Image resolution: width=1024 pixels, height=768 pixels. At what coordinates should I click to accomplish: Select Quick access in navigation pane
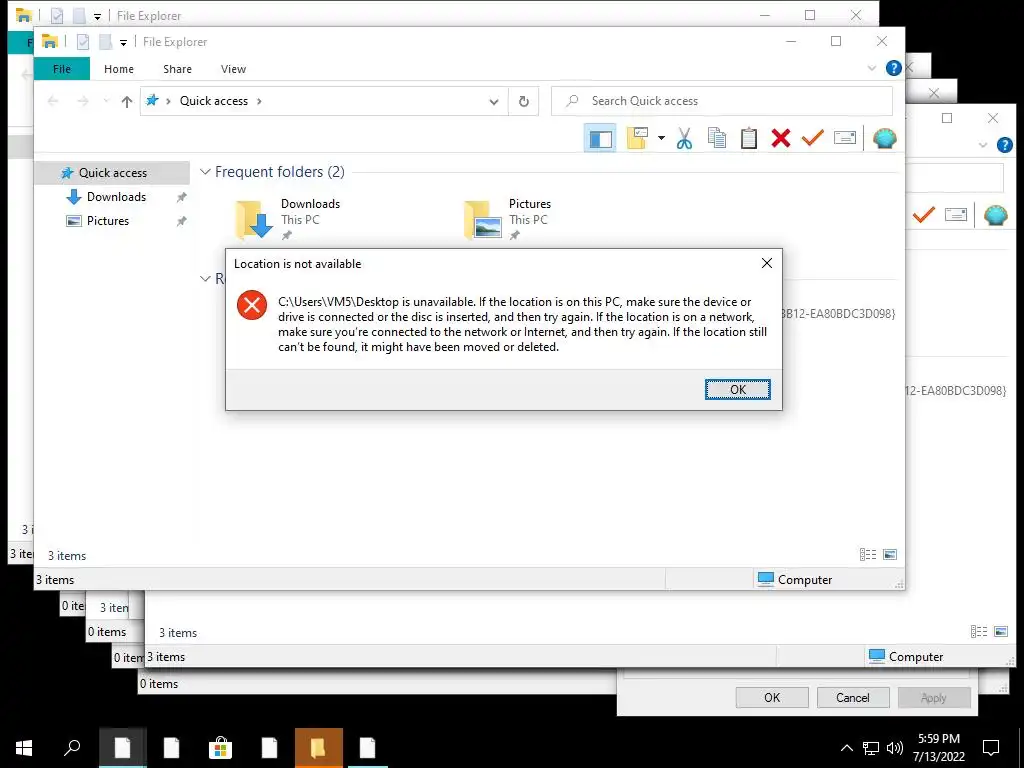112,172
